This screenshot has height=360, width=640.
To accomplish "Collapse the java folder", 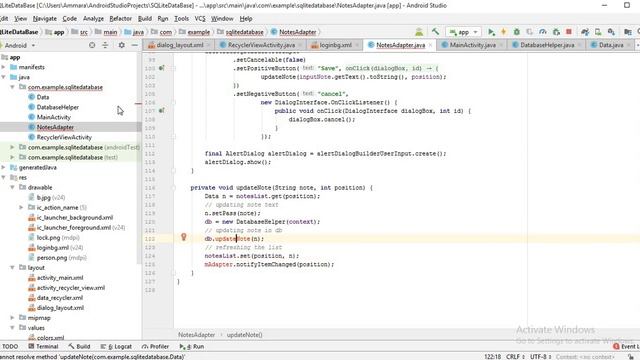I will (x=4, y=77).
